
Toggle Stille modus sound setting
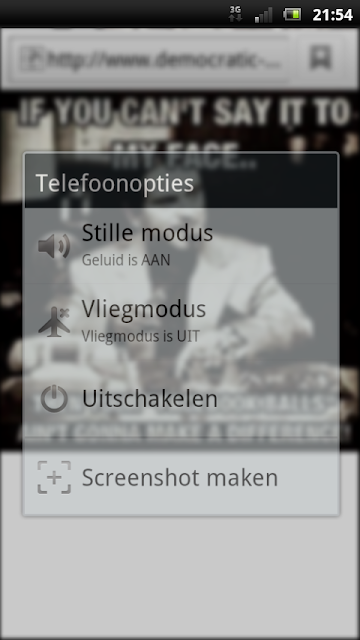(x=181, y=246)
